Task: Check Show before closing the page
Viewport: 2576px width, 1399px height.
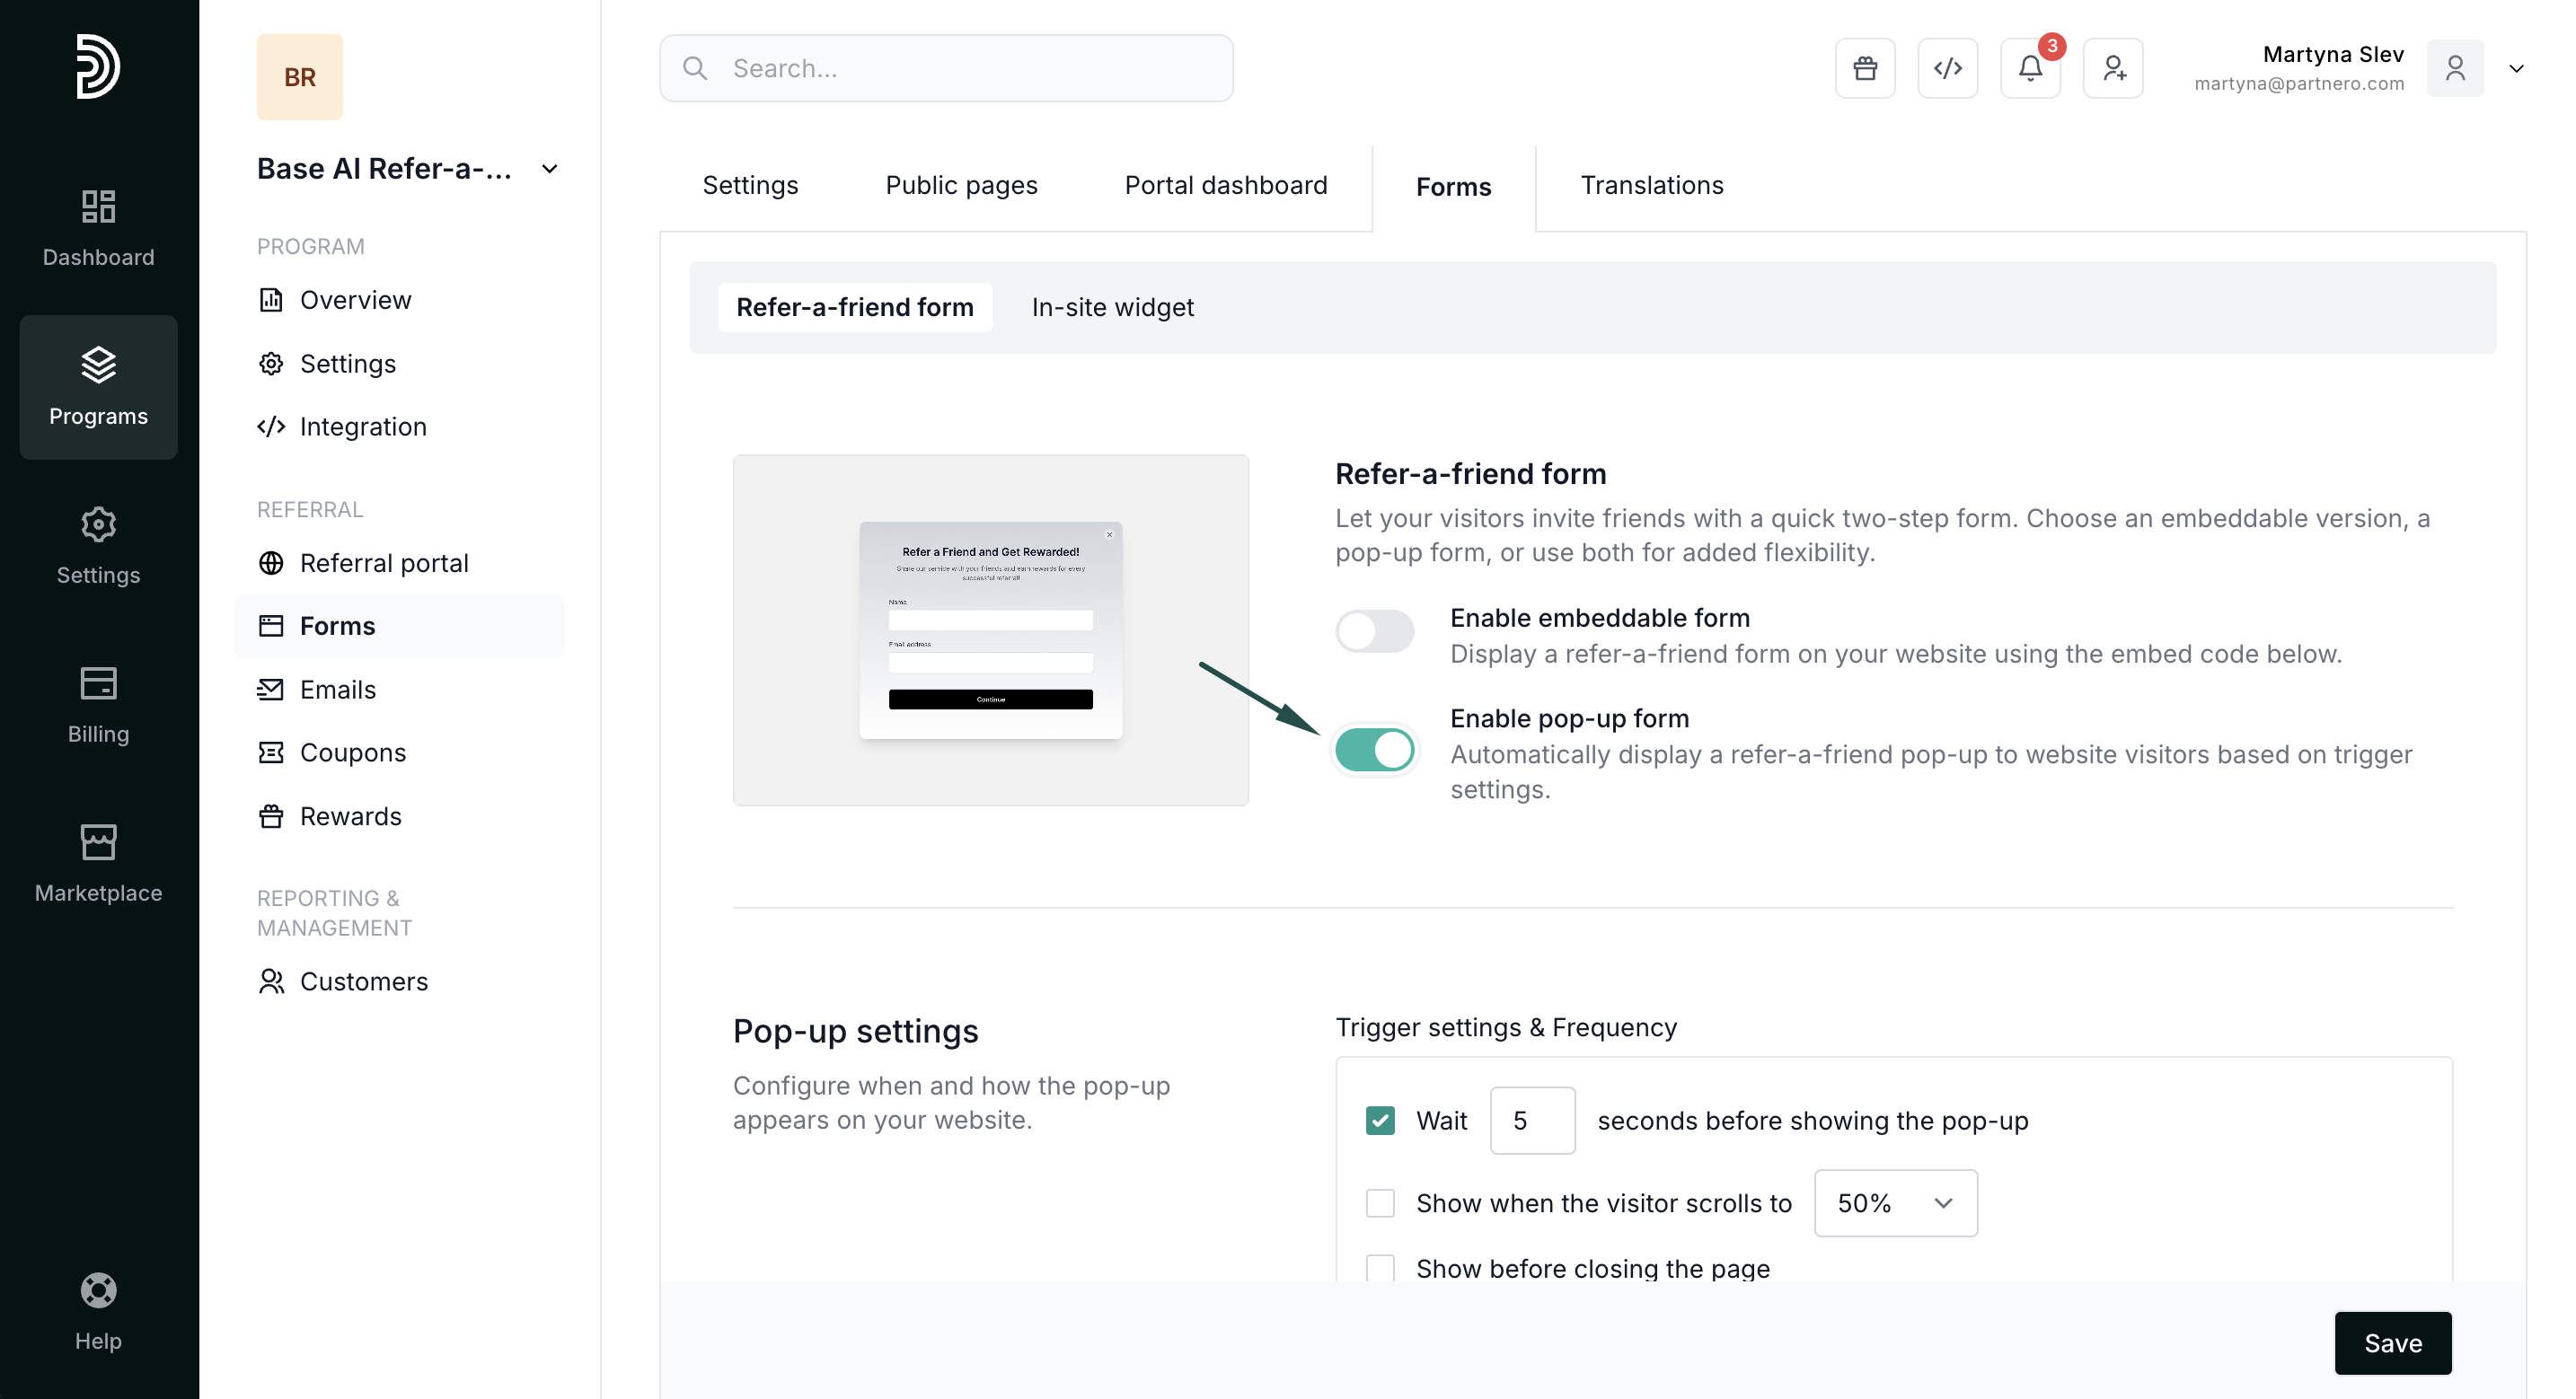Action: point(1380,1267)
